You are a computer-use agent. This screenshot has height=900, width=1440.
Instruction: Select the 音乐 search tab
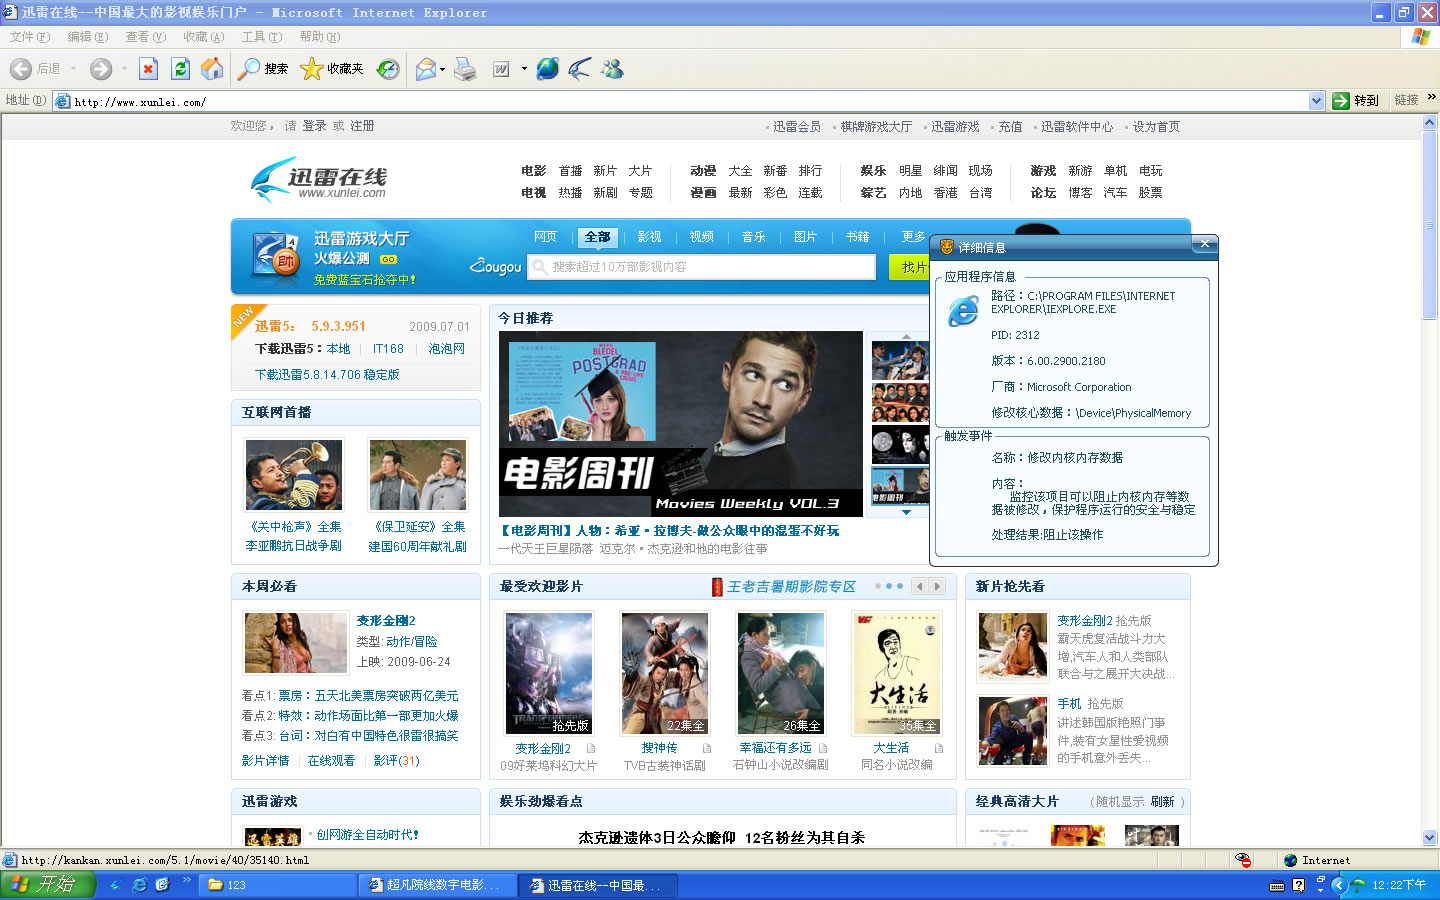click(x=753, y=237)
